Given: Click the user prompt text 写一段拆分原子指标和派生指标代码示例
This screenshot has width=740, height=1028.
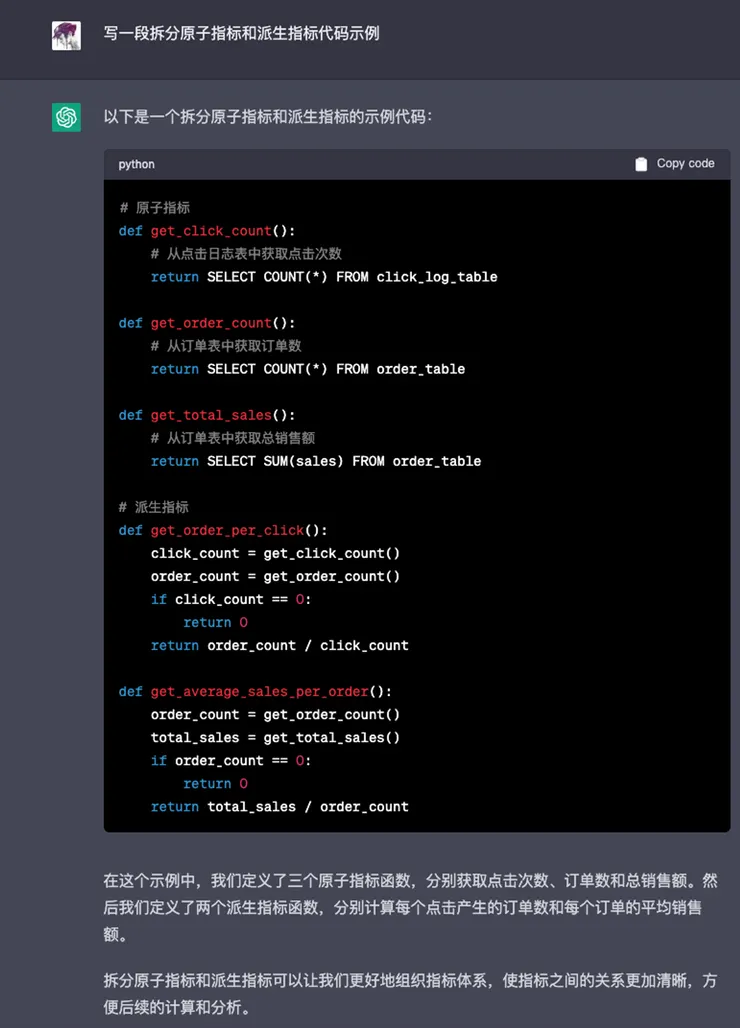Looking at the screenshot, I should 241,33.
